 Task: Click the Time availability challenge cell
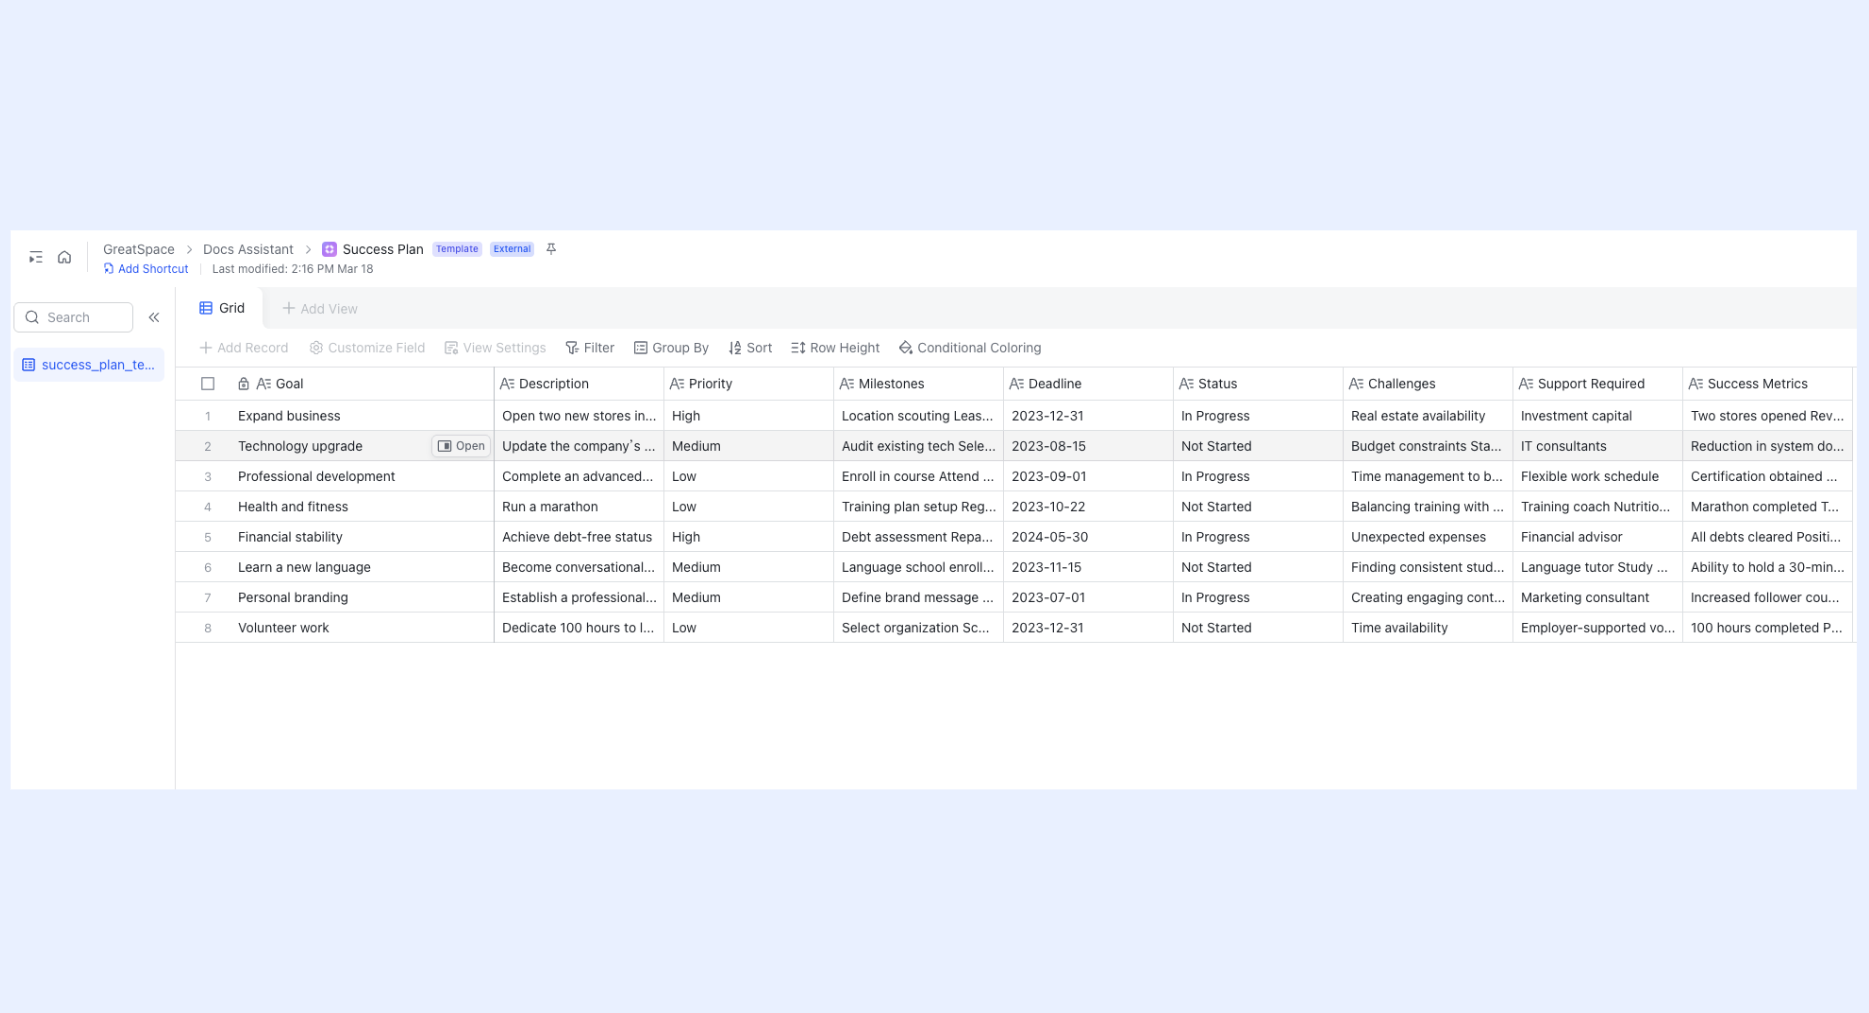click(1428, 628)
